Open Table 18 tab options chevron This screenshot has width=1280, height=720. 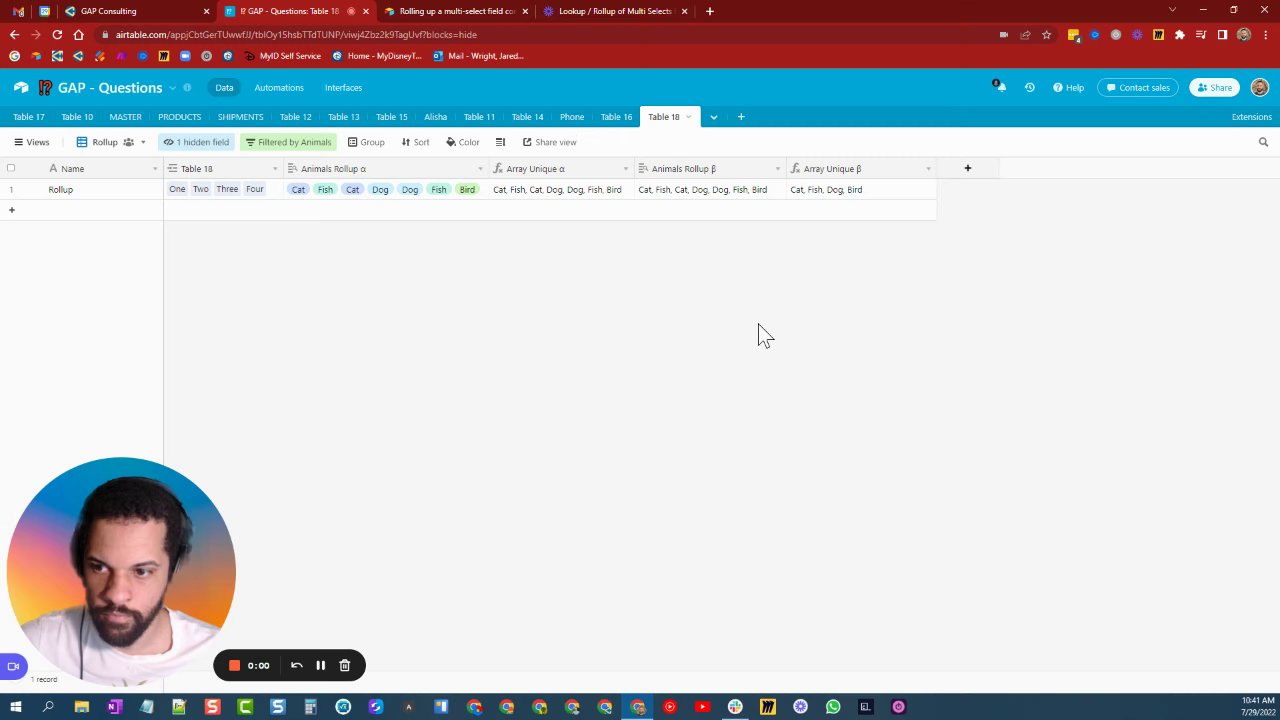click(688, 117)
